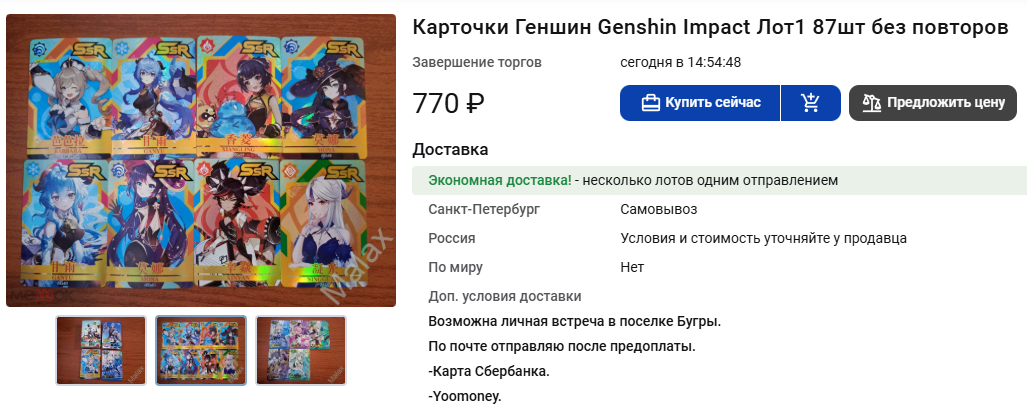Click the Barbara card in main photo
The image size is (1027, 404).
pos(70,98)
